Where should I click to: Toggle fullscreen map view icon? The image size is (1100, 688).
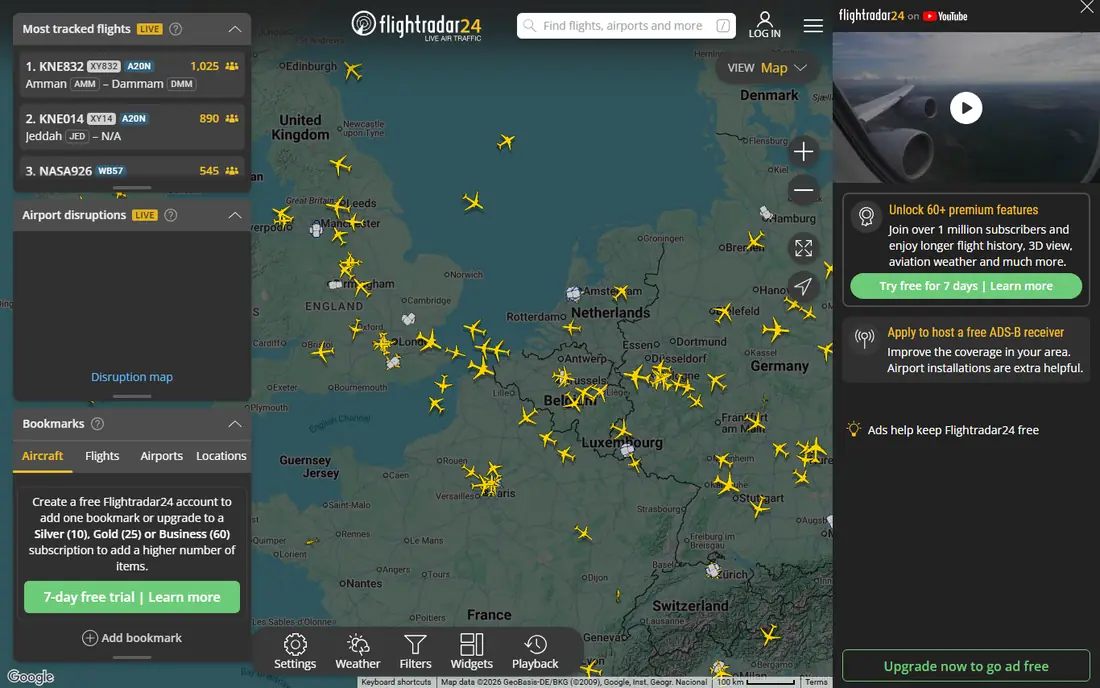(x=803, y=248)
